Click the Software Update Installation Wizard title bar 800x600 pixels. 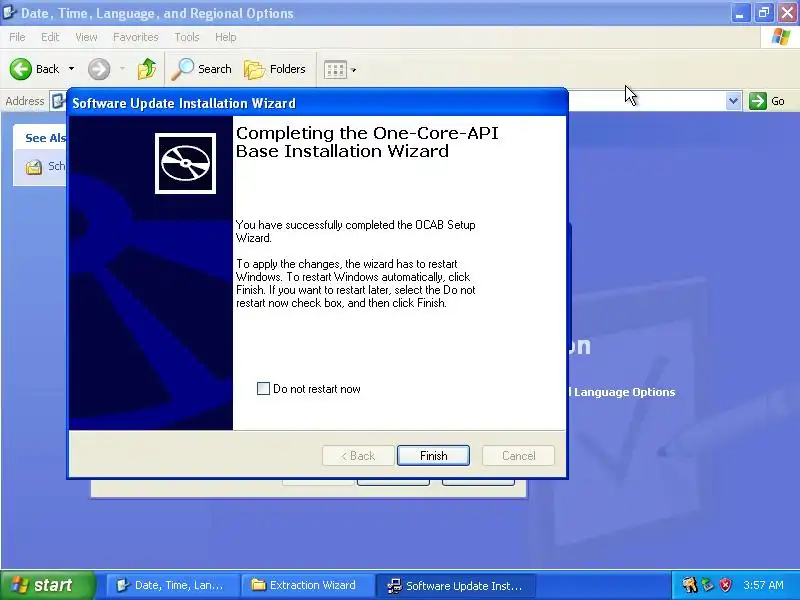tap(317, 103)
